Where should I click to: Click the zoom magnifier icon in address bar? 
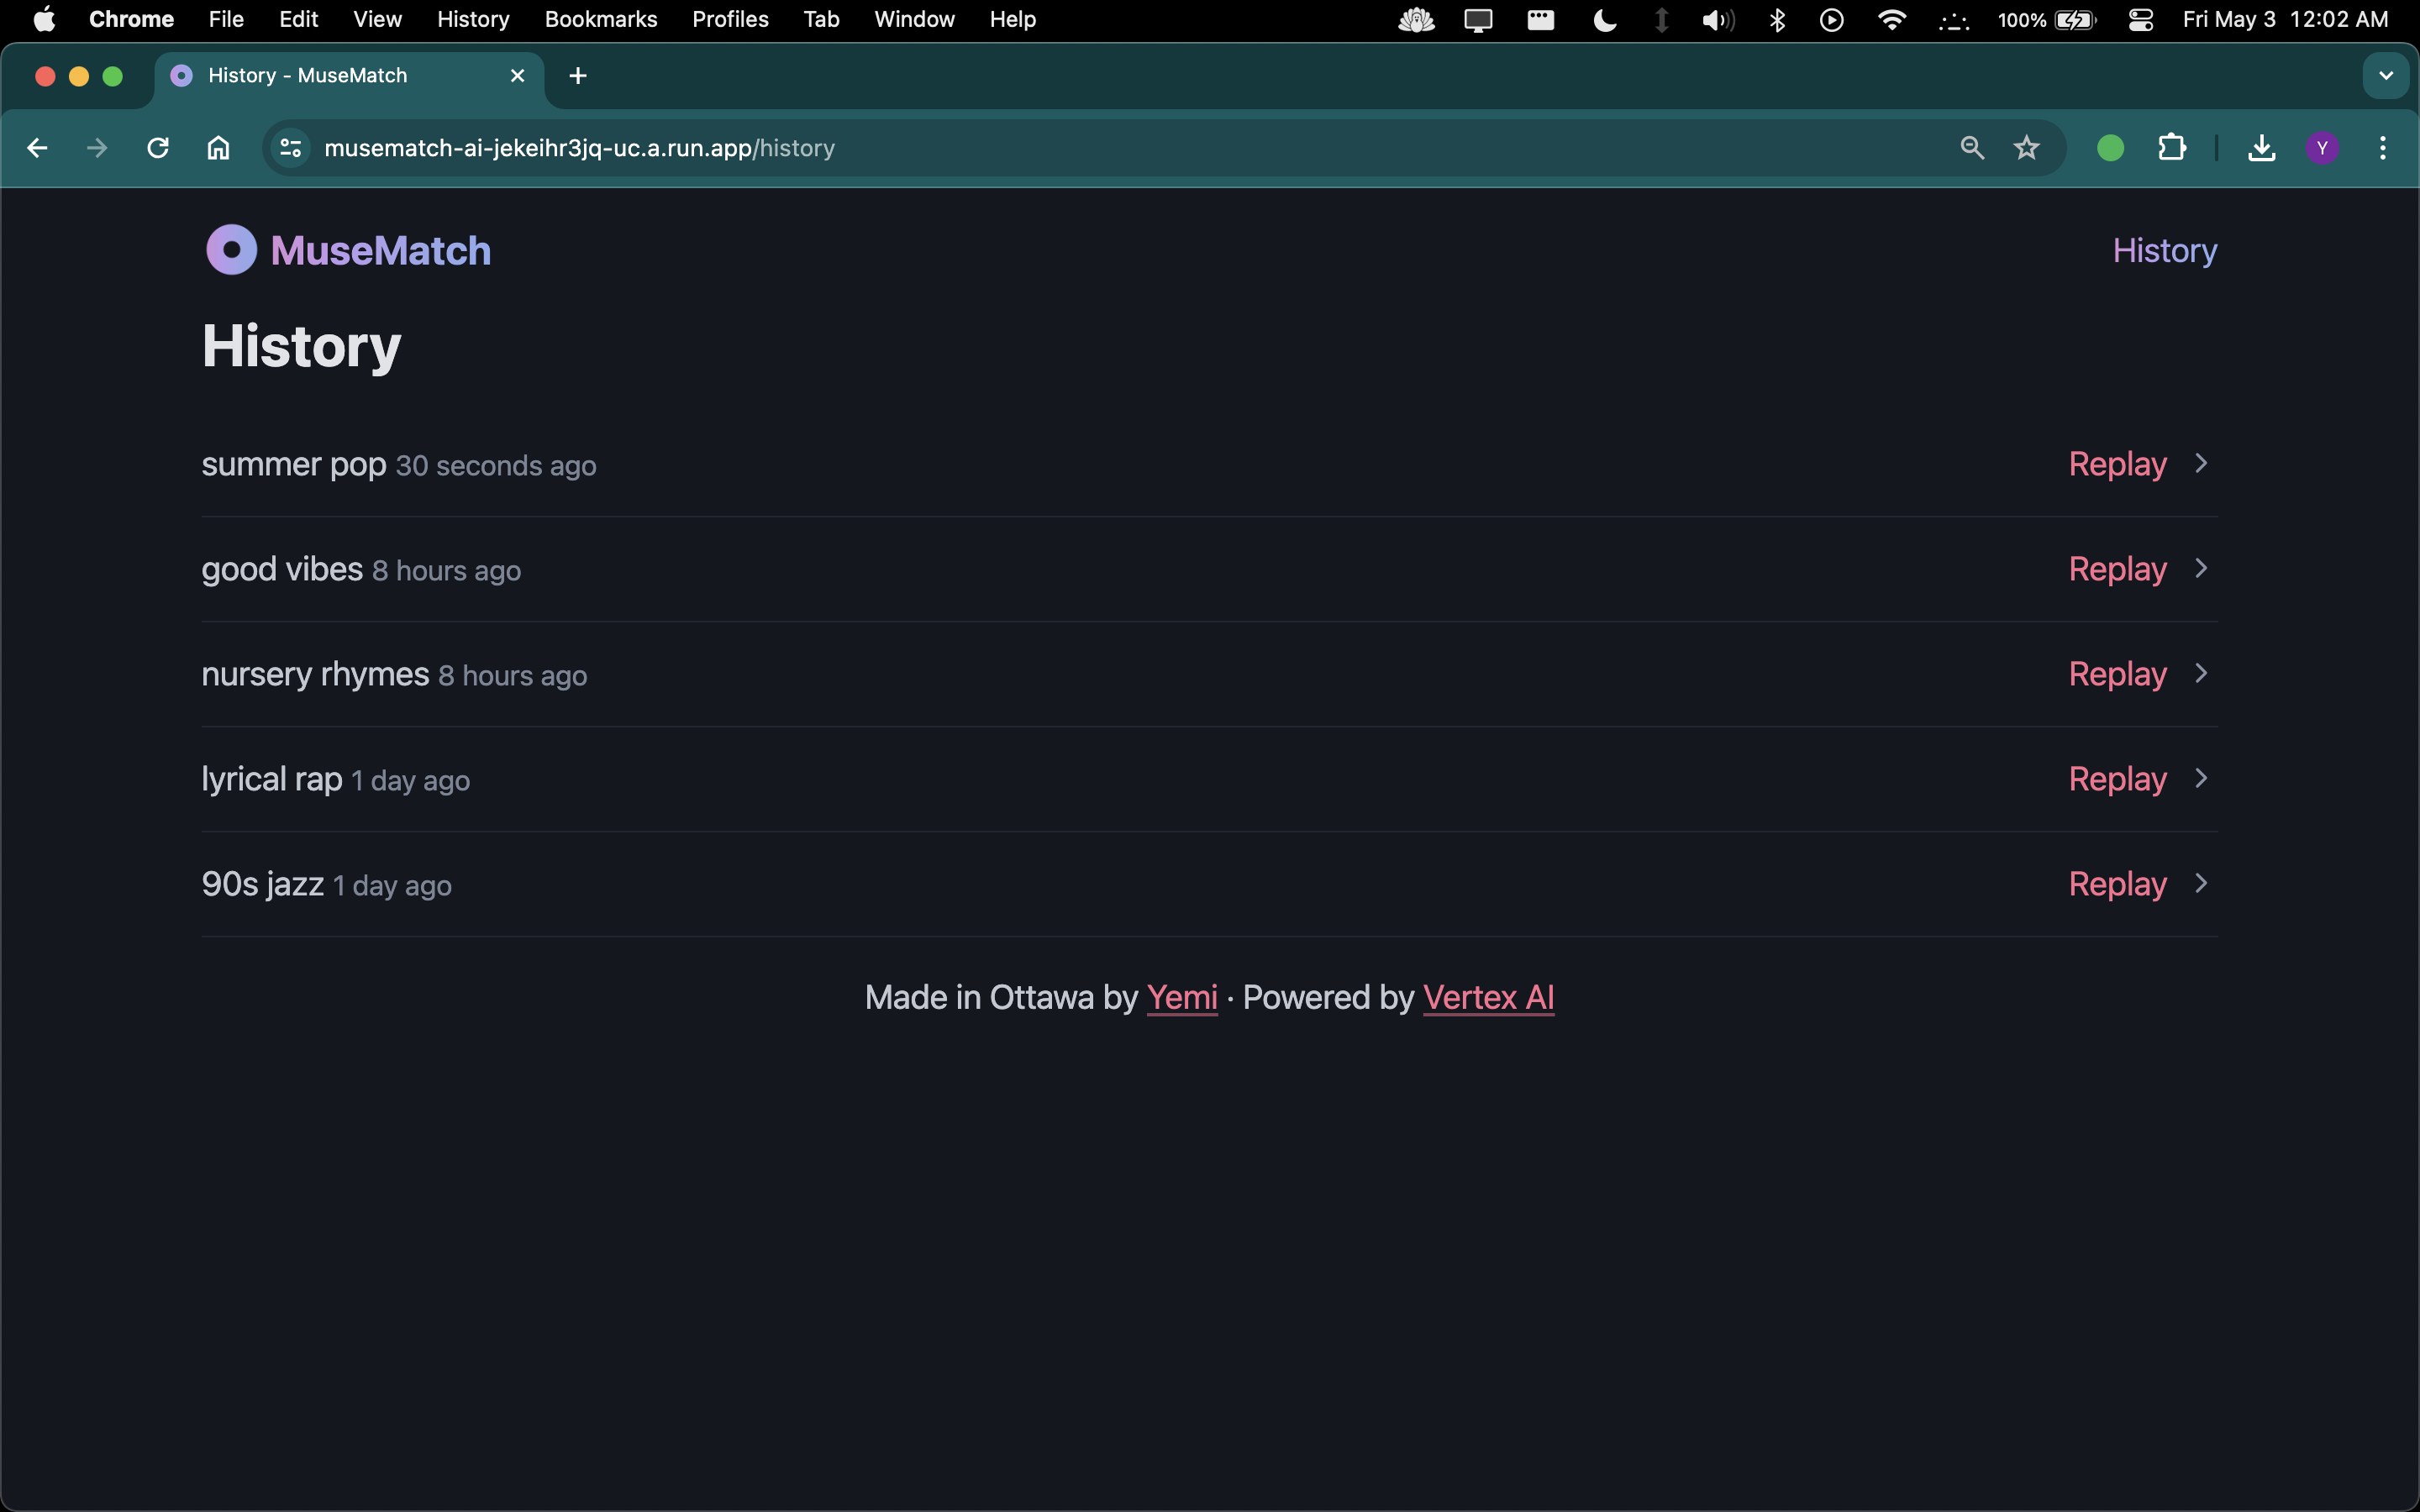(x=1971, y=148)
